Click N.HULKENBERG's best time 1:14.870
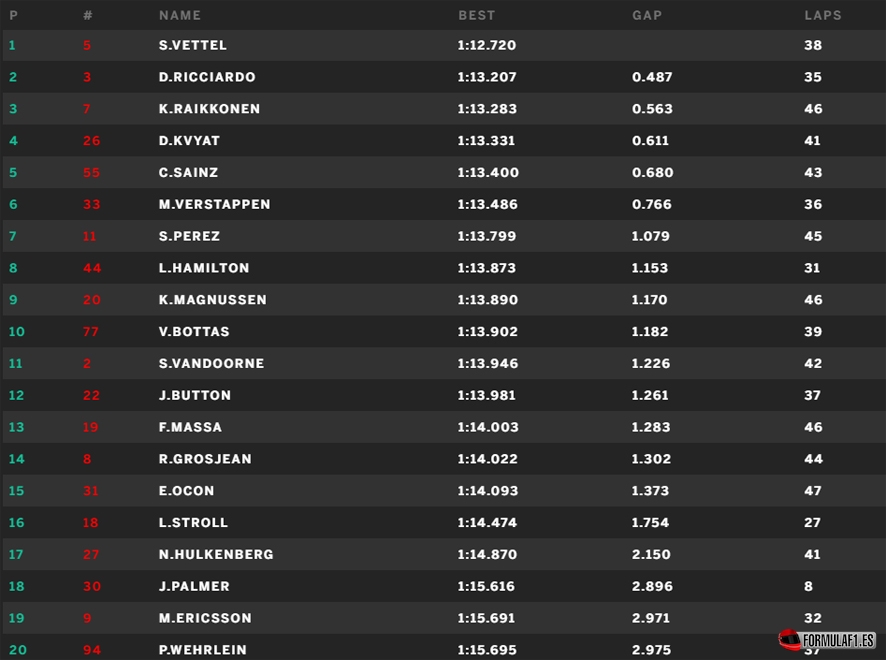The image size is (886, 660). 487,554
